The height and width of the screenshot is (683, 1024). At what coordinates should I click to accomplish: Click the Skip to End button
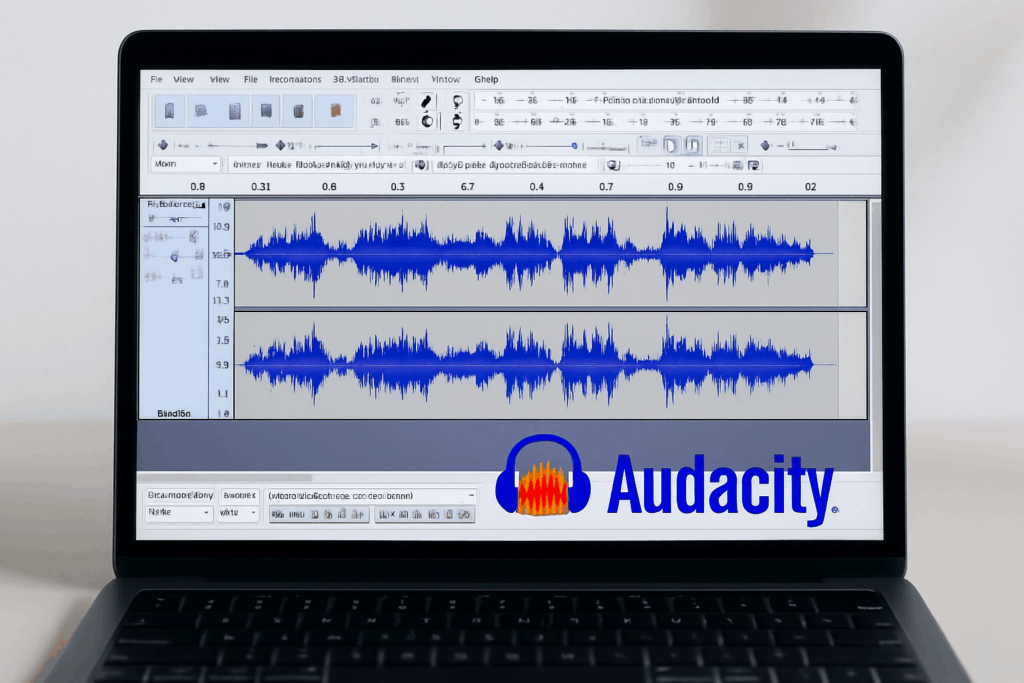296,110
